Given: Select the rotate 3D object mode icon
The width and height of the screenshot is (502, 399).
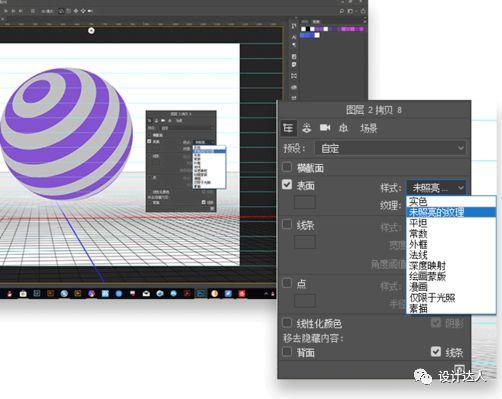Looking at the screenshot, I should click(61, 11).
